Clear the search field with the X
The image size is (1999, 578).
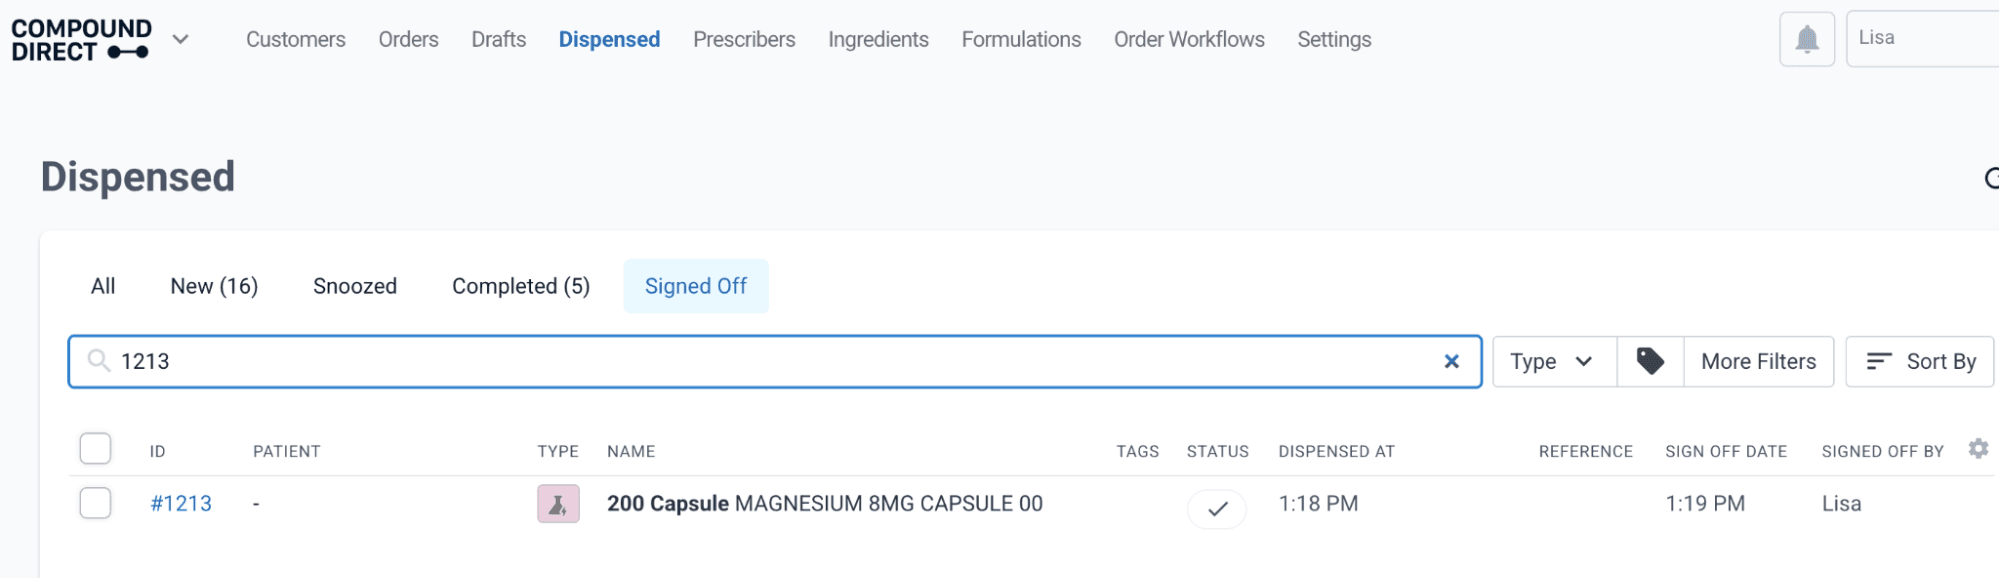point(1451,361)
